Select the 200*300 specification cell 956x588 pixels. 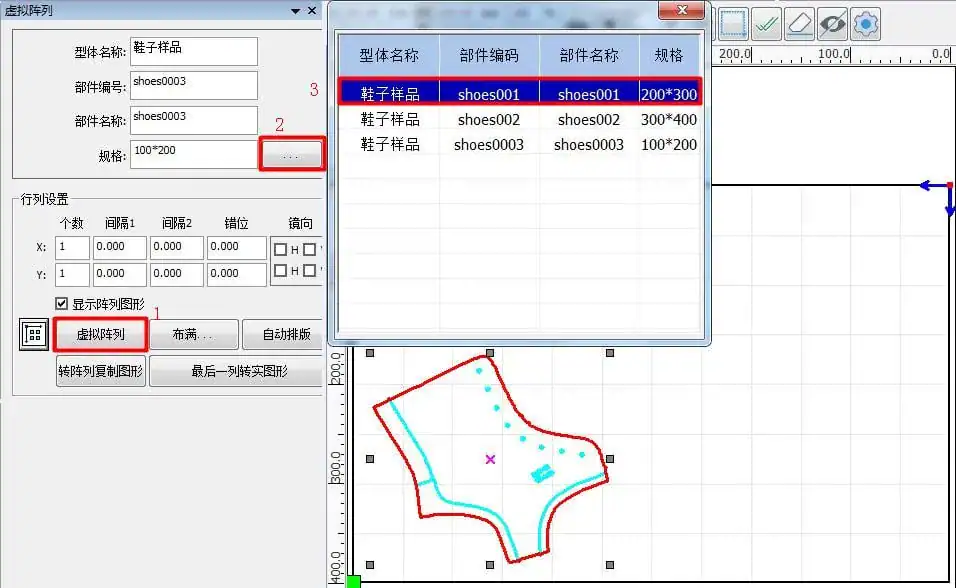[x=669, y=94]
